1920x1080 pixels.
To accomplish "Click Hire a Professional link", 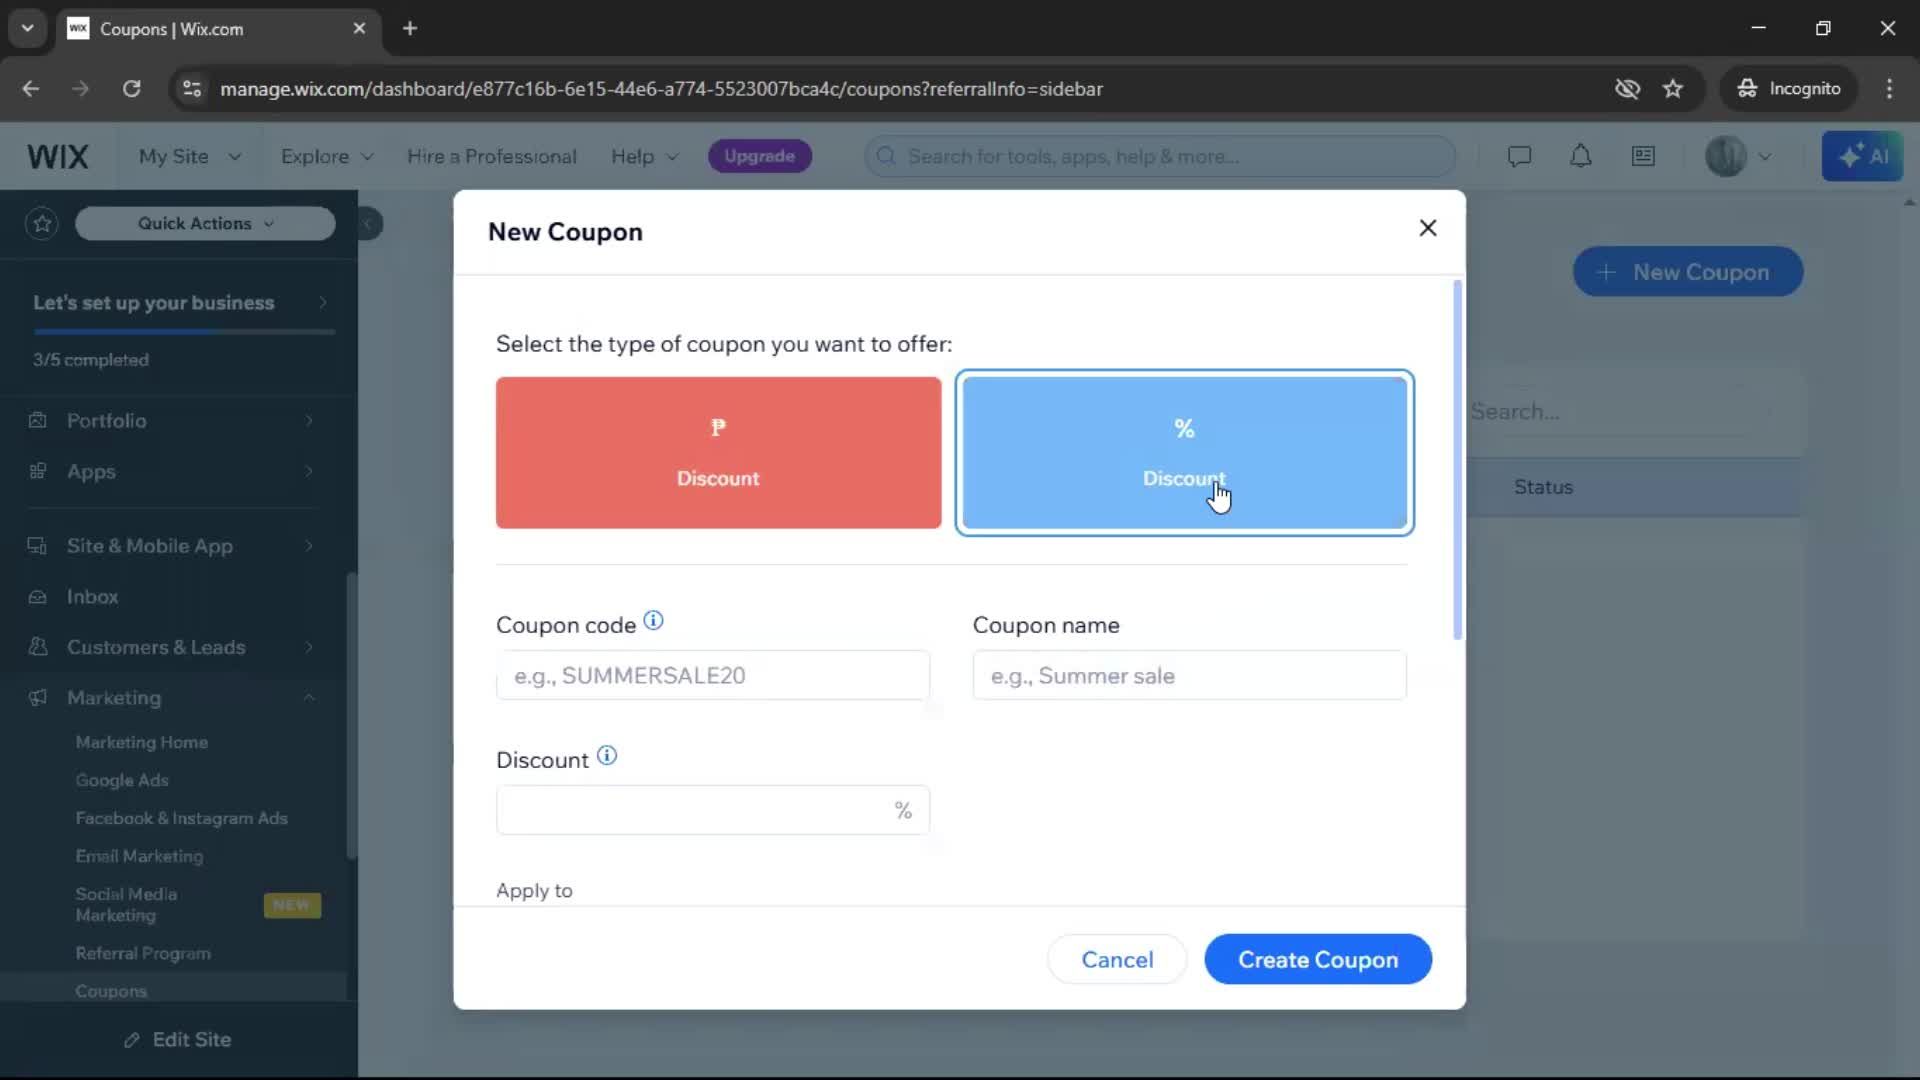I will point(491,156).
